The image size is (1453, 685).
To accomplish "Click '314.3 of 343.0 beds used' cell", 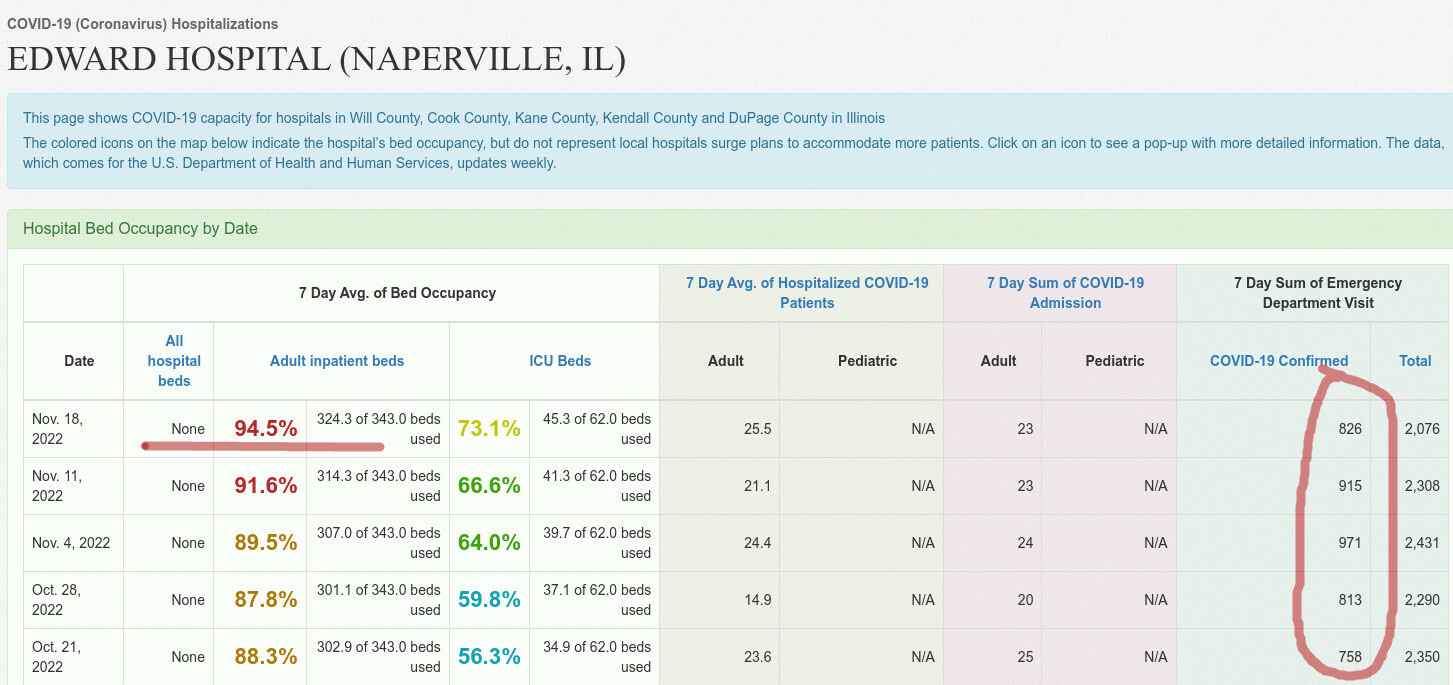I will [378, 486].
